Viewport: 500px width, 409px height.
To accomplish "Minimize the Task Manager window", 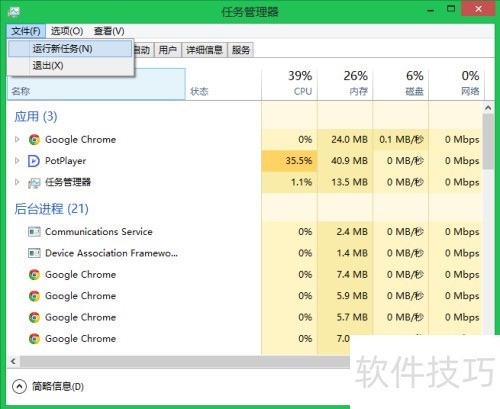I will pos(431,10).
